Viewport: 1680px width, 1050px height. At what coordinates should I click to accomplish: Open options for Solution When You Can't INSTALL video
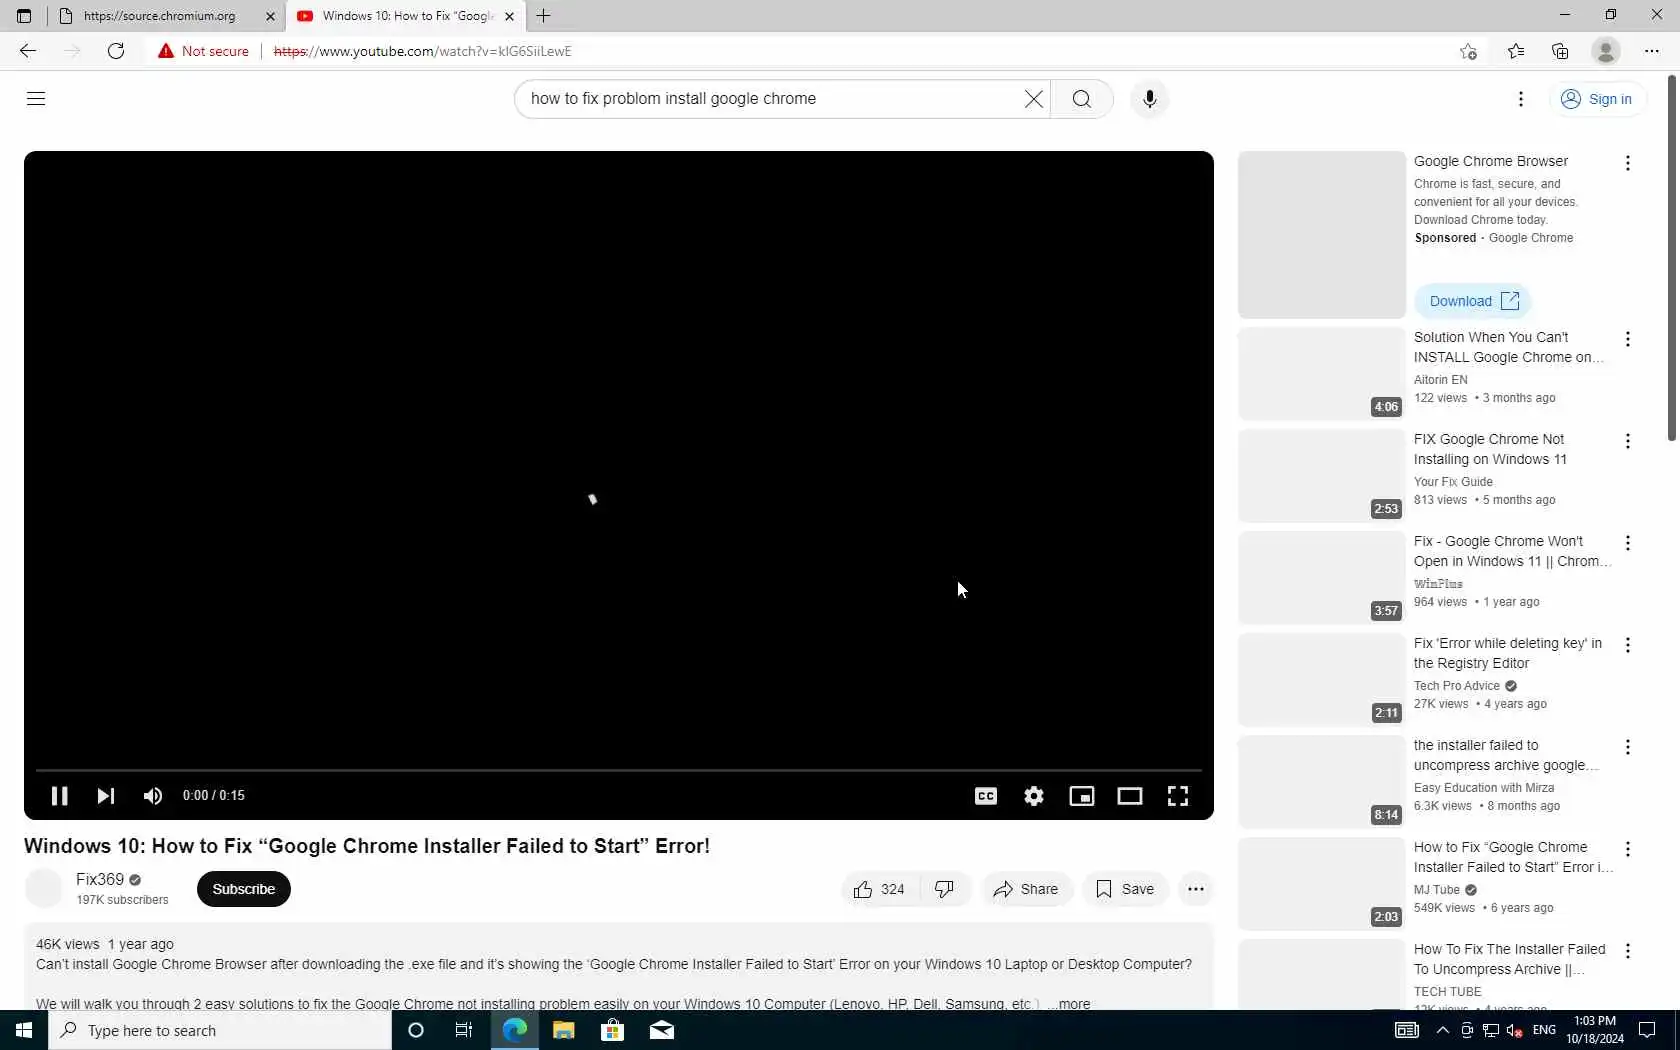click(x=1628, y=339)
